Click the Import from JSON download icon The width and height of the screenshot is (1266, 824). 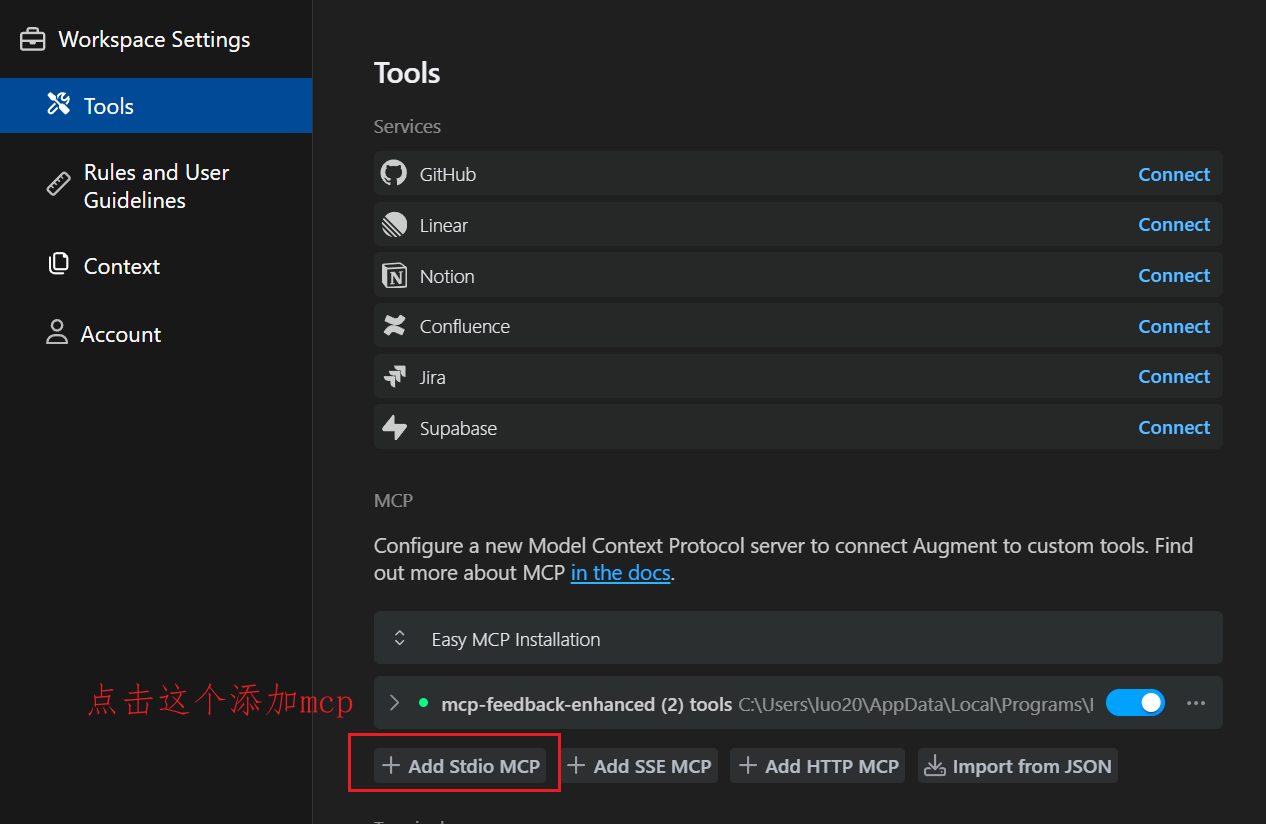[934, 766]
